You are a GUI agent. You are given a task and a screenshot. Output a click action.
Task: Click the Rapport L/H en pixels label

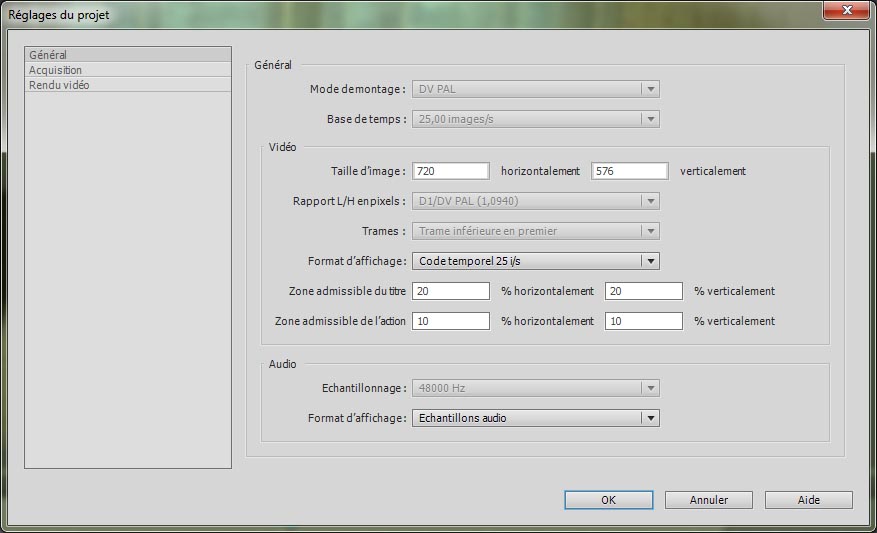(x=350, y=201)
